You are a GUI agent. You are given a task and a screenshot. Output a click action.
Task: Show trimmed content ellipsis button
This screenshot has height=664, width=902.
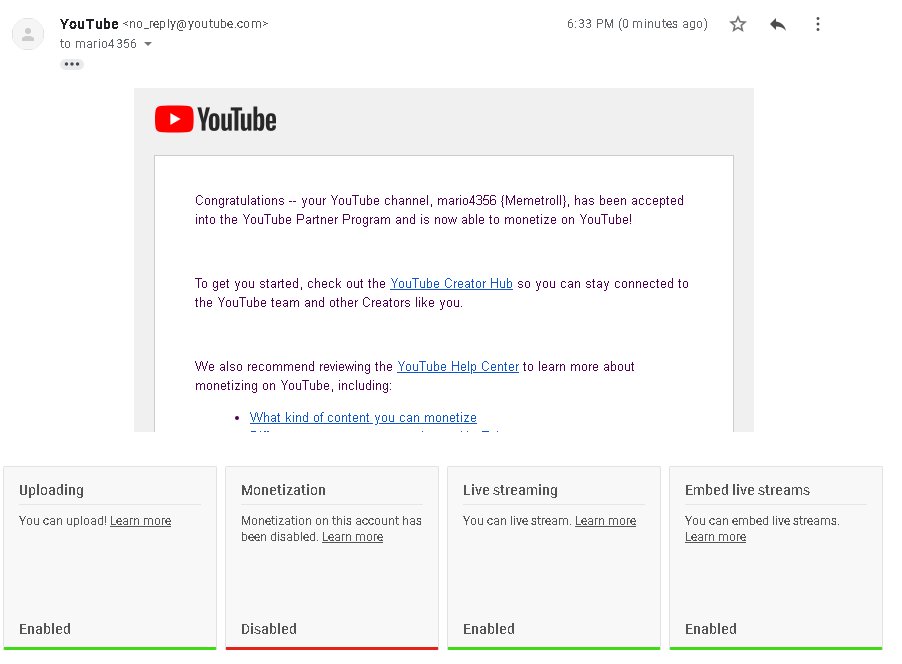[x=72, y=64]
